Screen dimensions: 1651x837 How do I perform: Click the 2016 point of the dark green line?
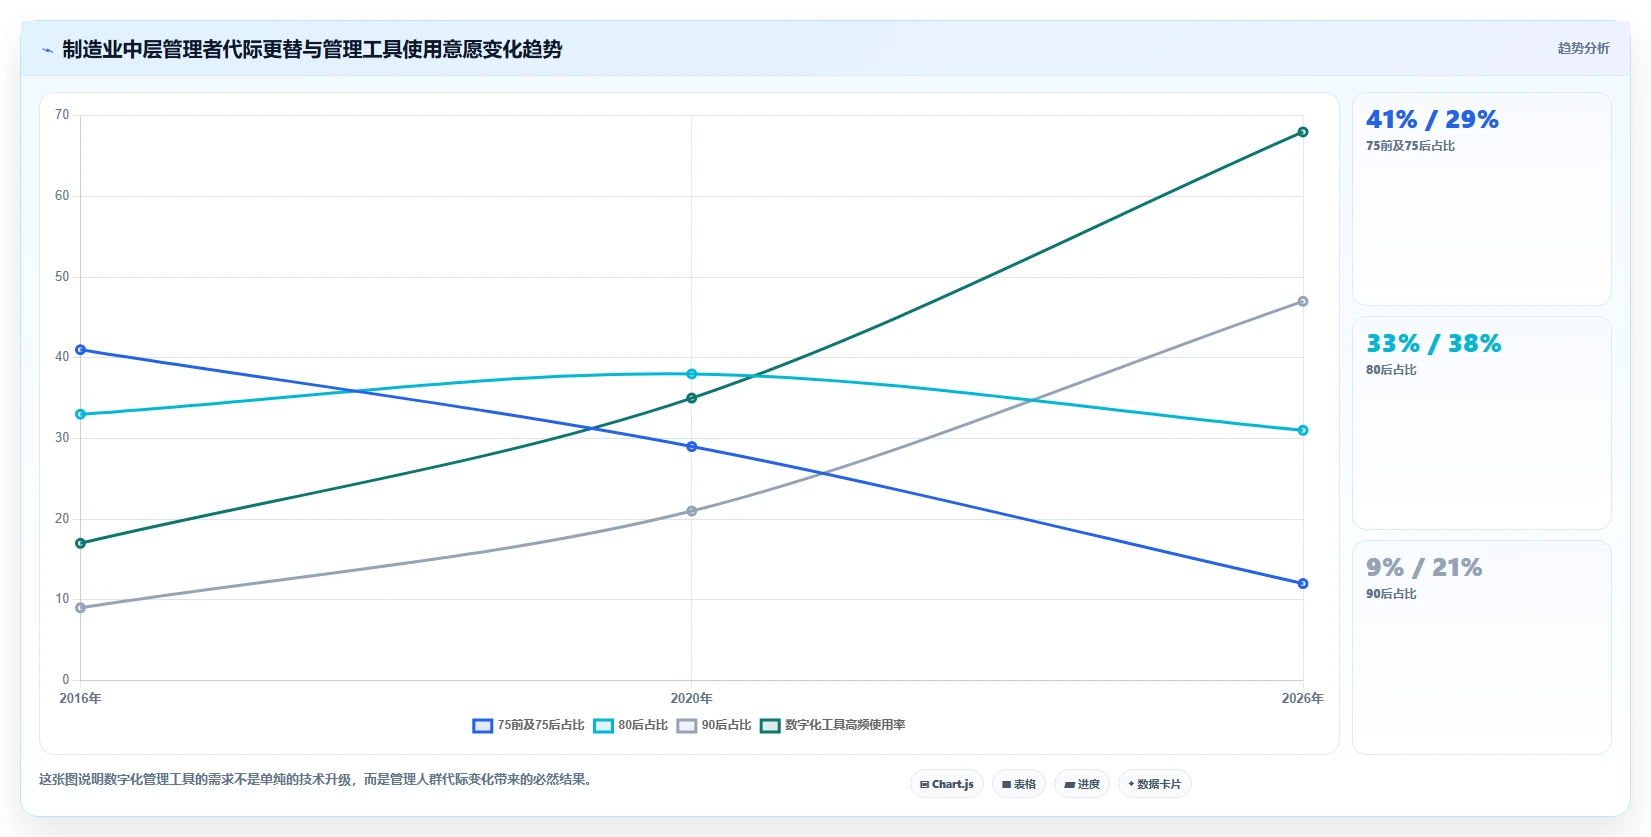[81, 543]
